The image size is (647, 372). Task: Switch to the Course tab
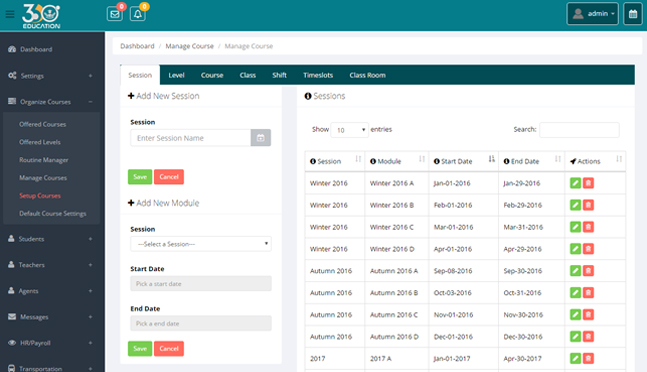tap(212, 75)
